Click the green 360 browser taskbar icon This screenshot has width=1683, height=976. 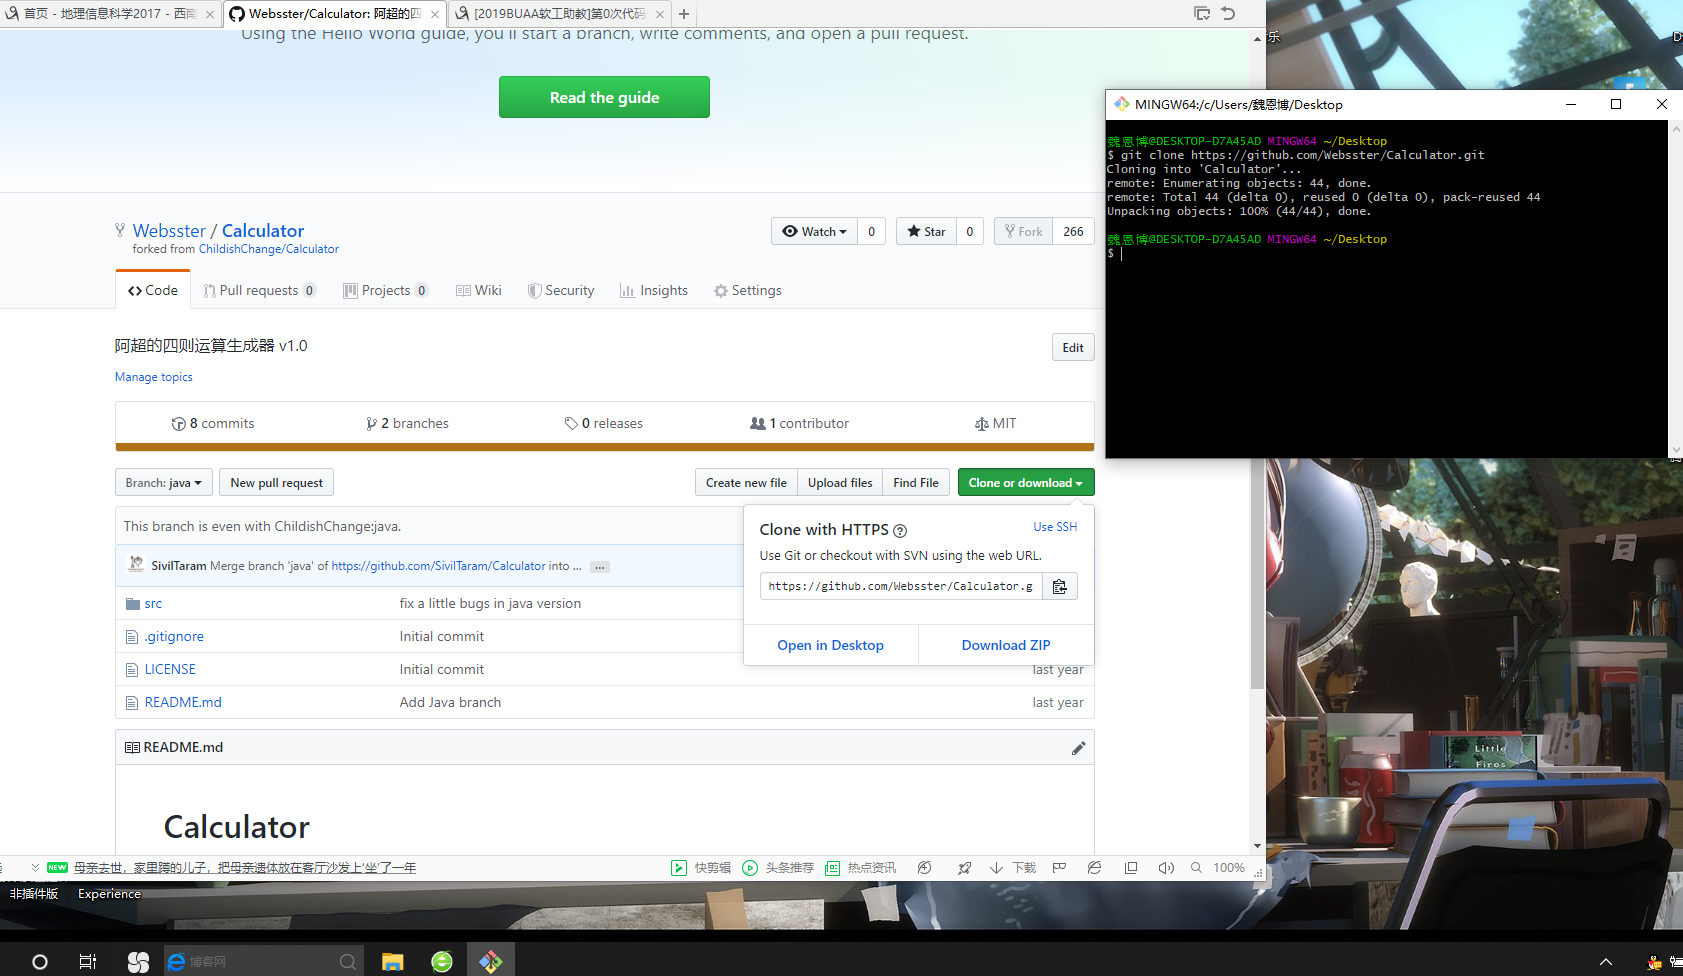[442, 962]
